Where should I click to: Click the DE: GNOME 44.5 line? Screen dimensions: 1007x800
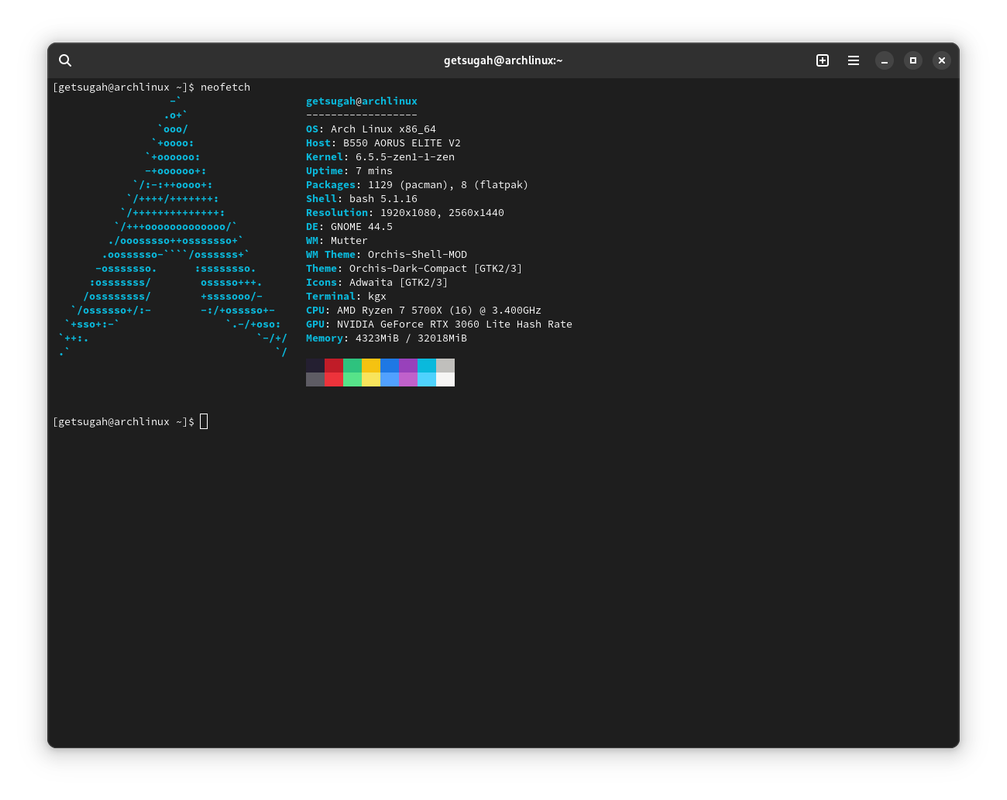349,227
